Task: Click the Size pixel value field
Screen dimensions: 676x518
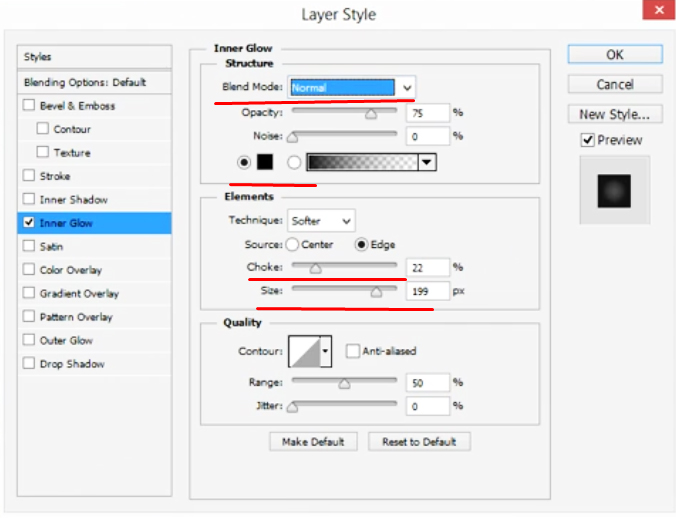Action: click(x=428, y=291)
